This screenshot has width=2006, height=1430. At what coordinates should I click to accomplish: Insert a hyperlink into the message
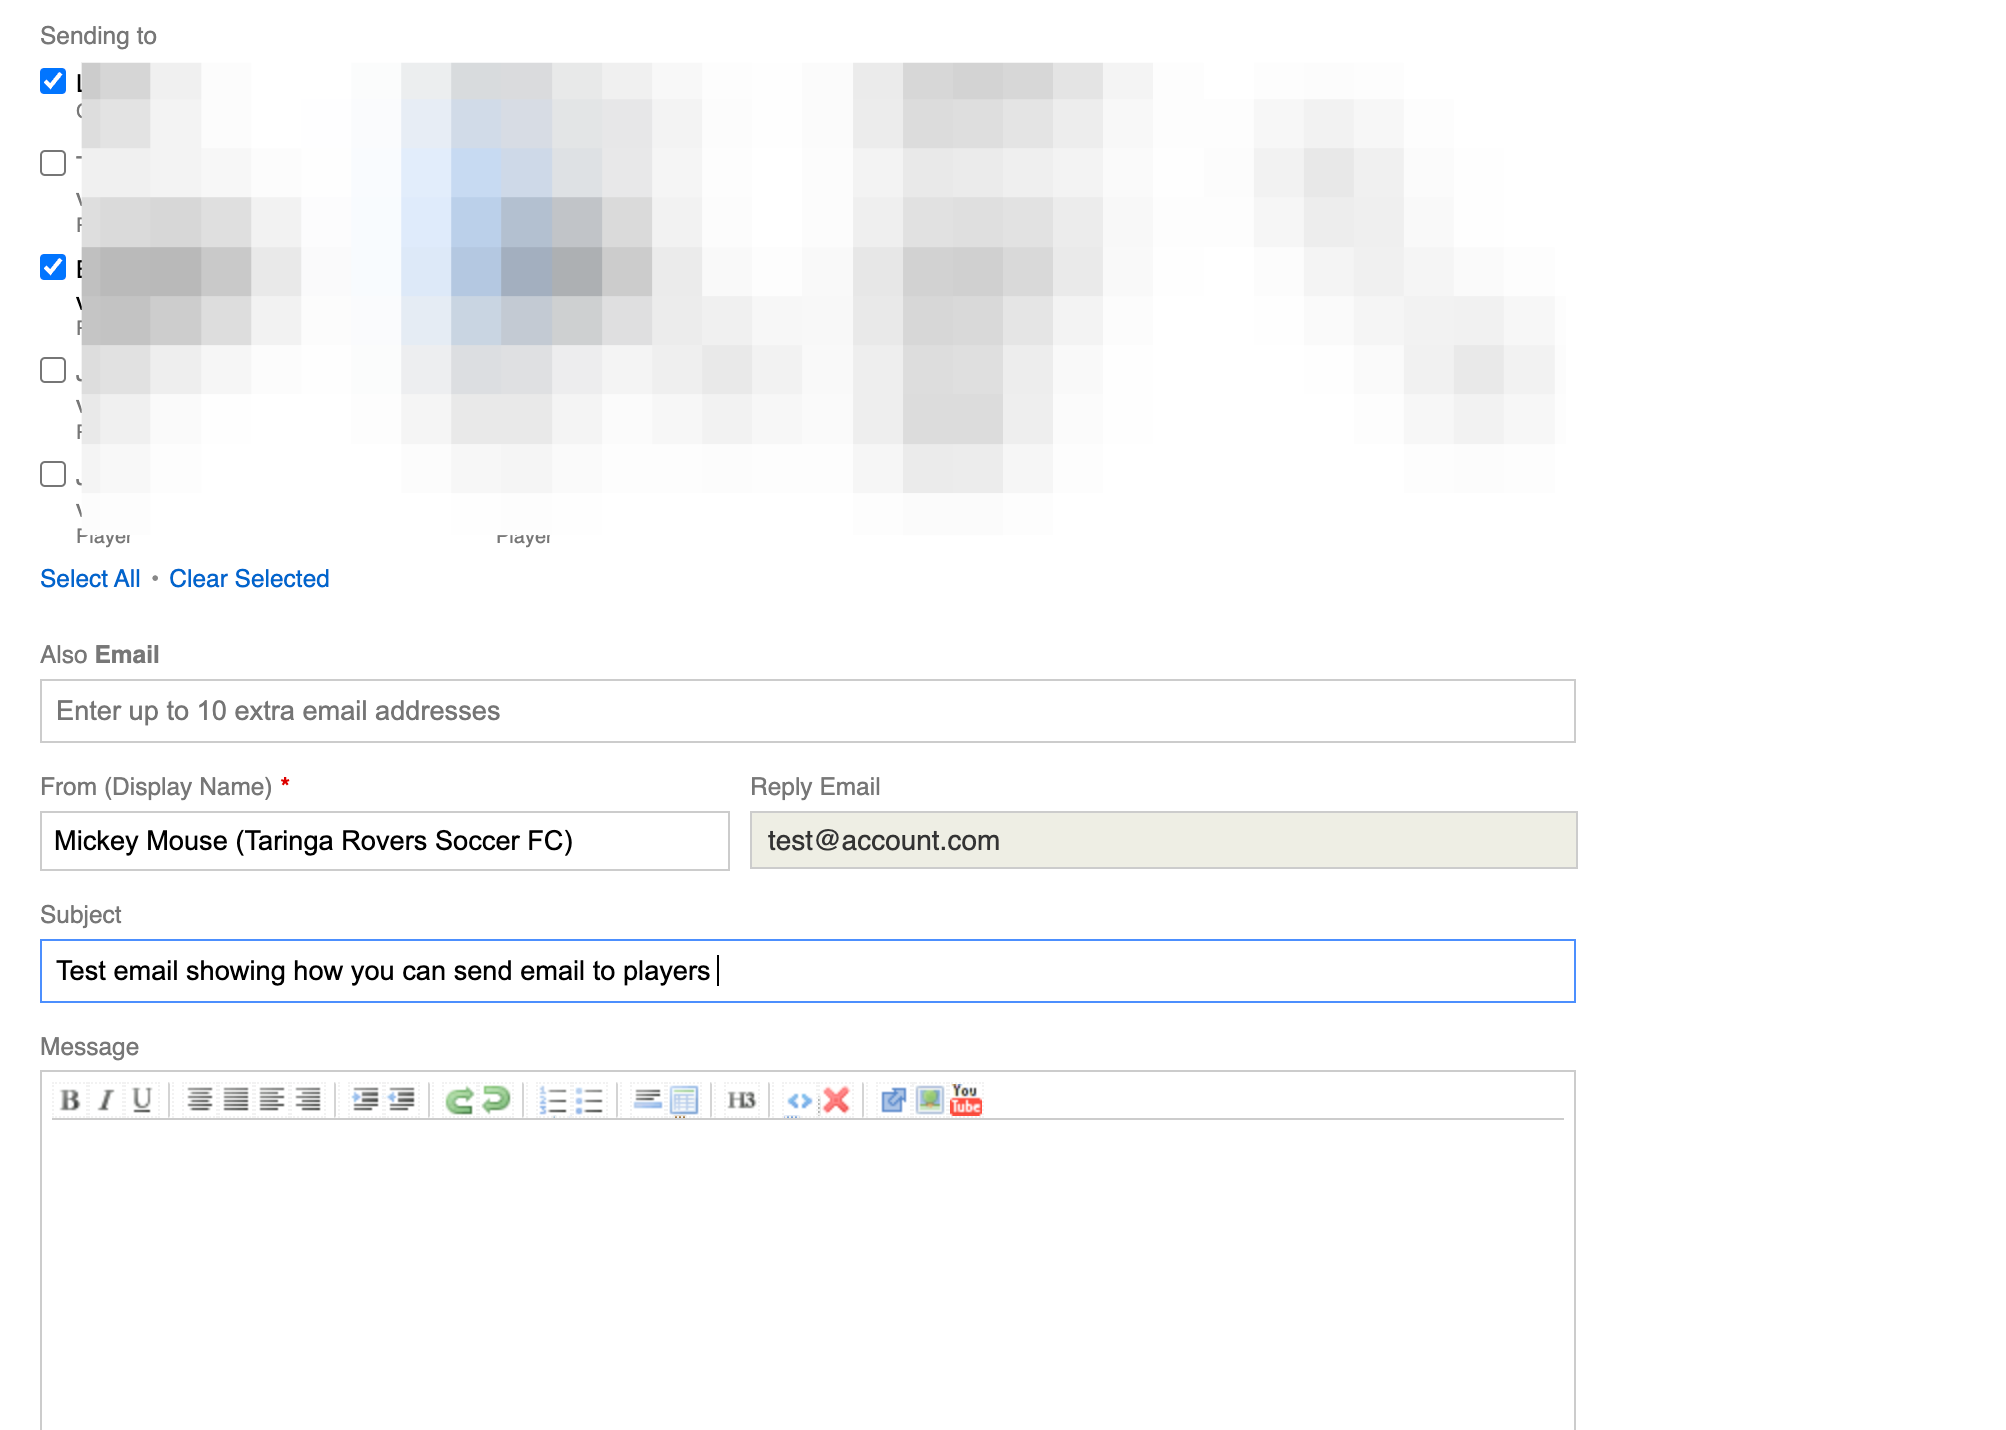[893, 1100]
